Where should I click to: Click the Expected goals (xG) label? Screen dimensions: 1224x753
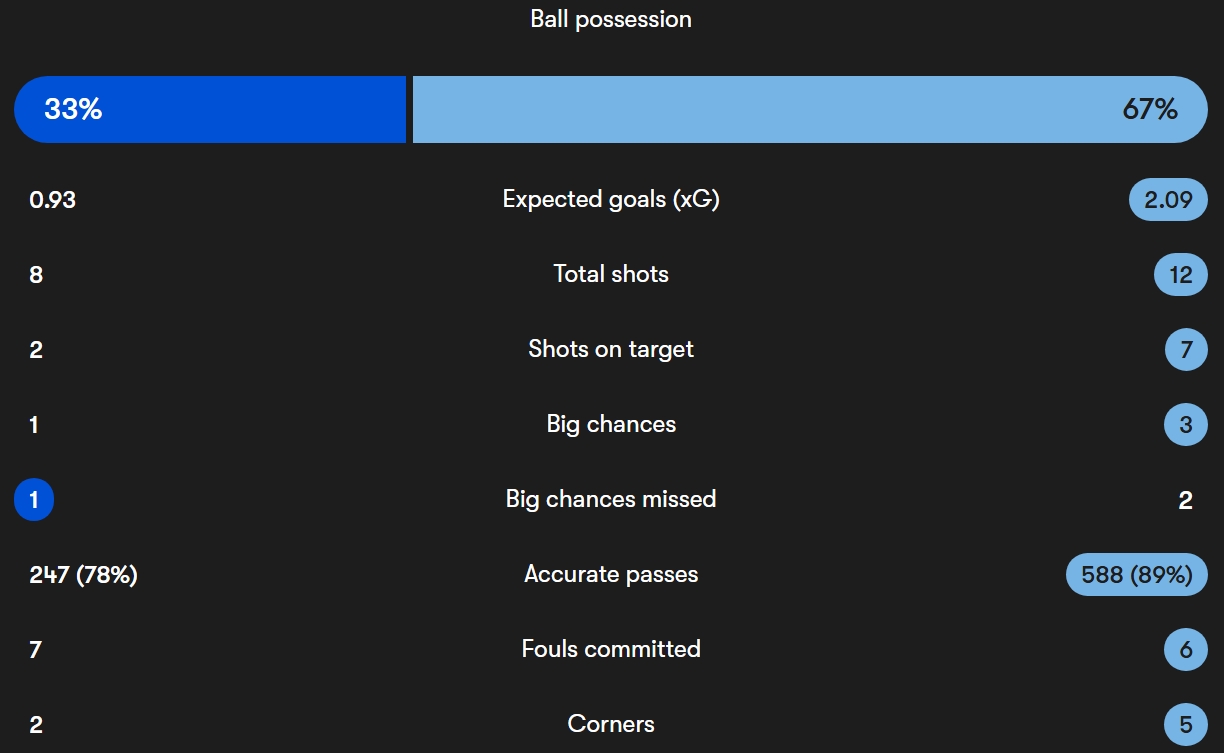[611, 199]
